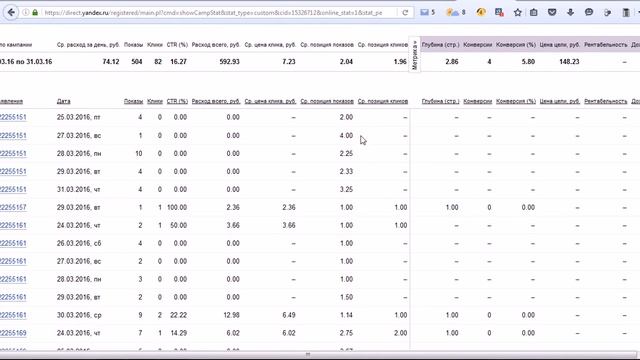Viewport: 640px width, 360px height.
Task: Open ad link 2255169
Action: pyautogui.click(x=13, y=333)
